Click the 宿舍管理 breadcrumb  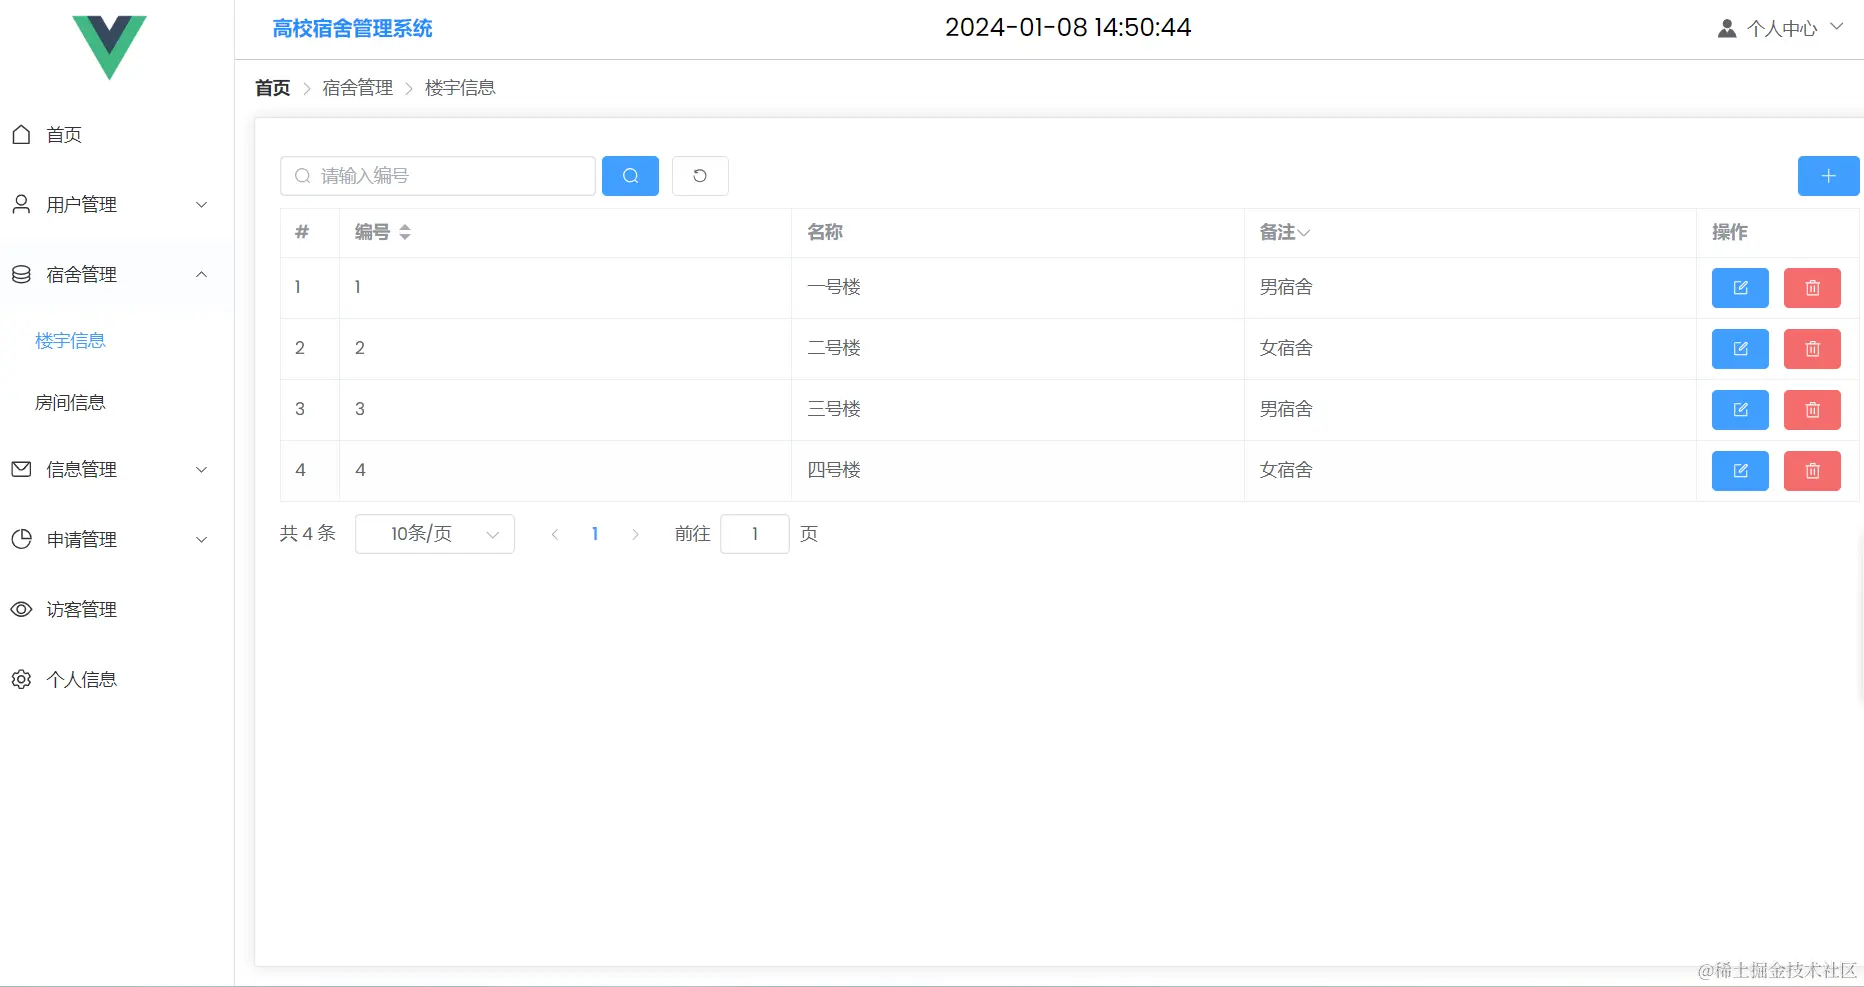pos(358,88)
